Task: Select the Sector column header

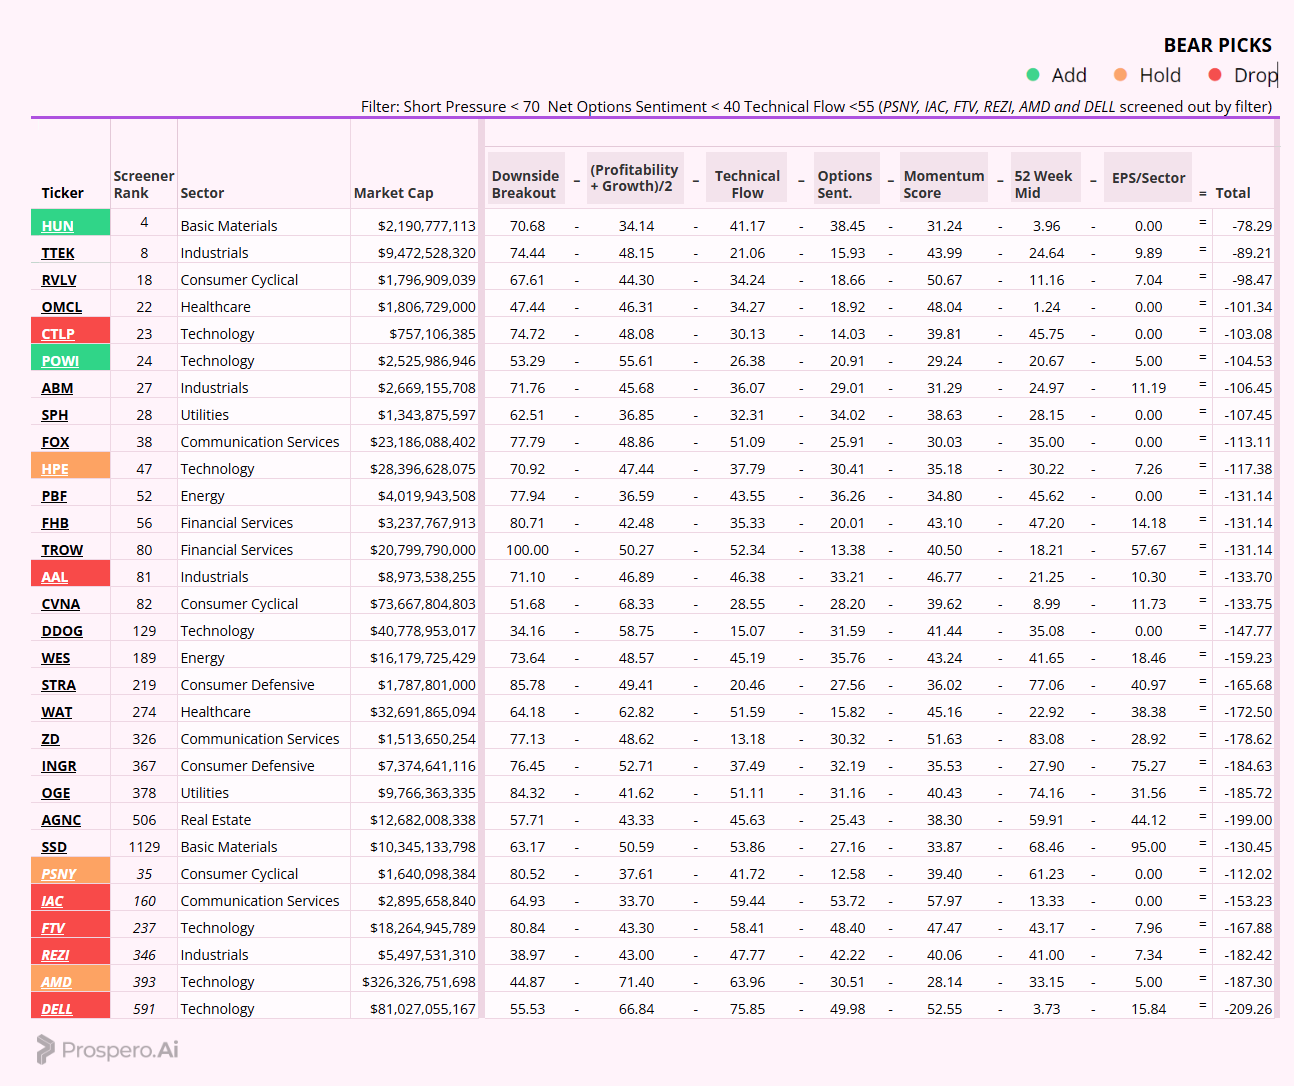Action: point(202,193)
